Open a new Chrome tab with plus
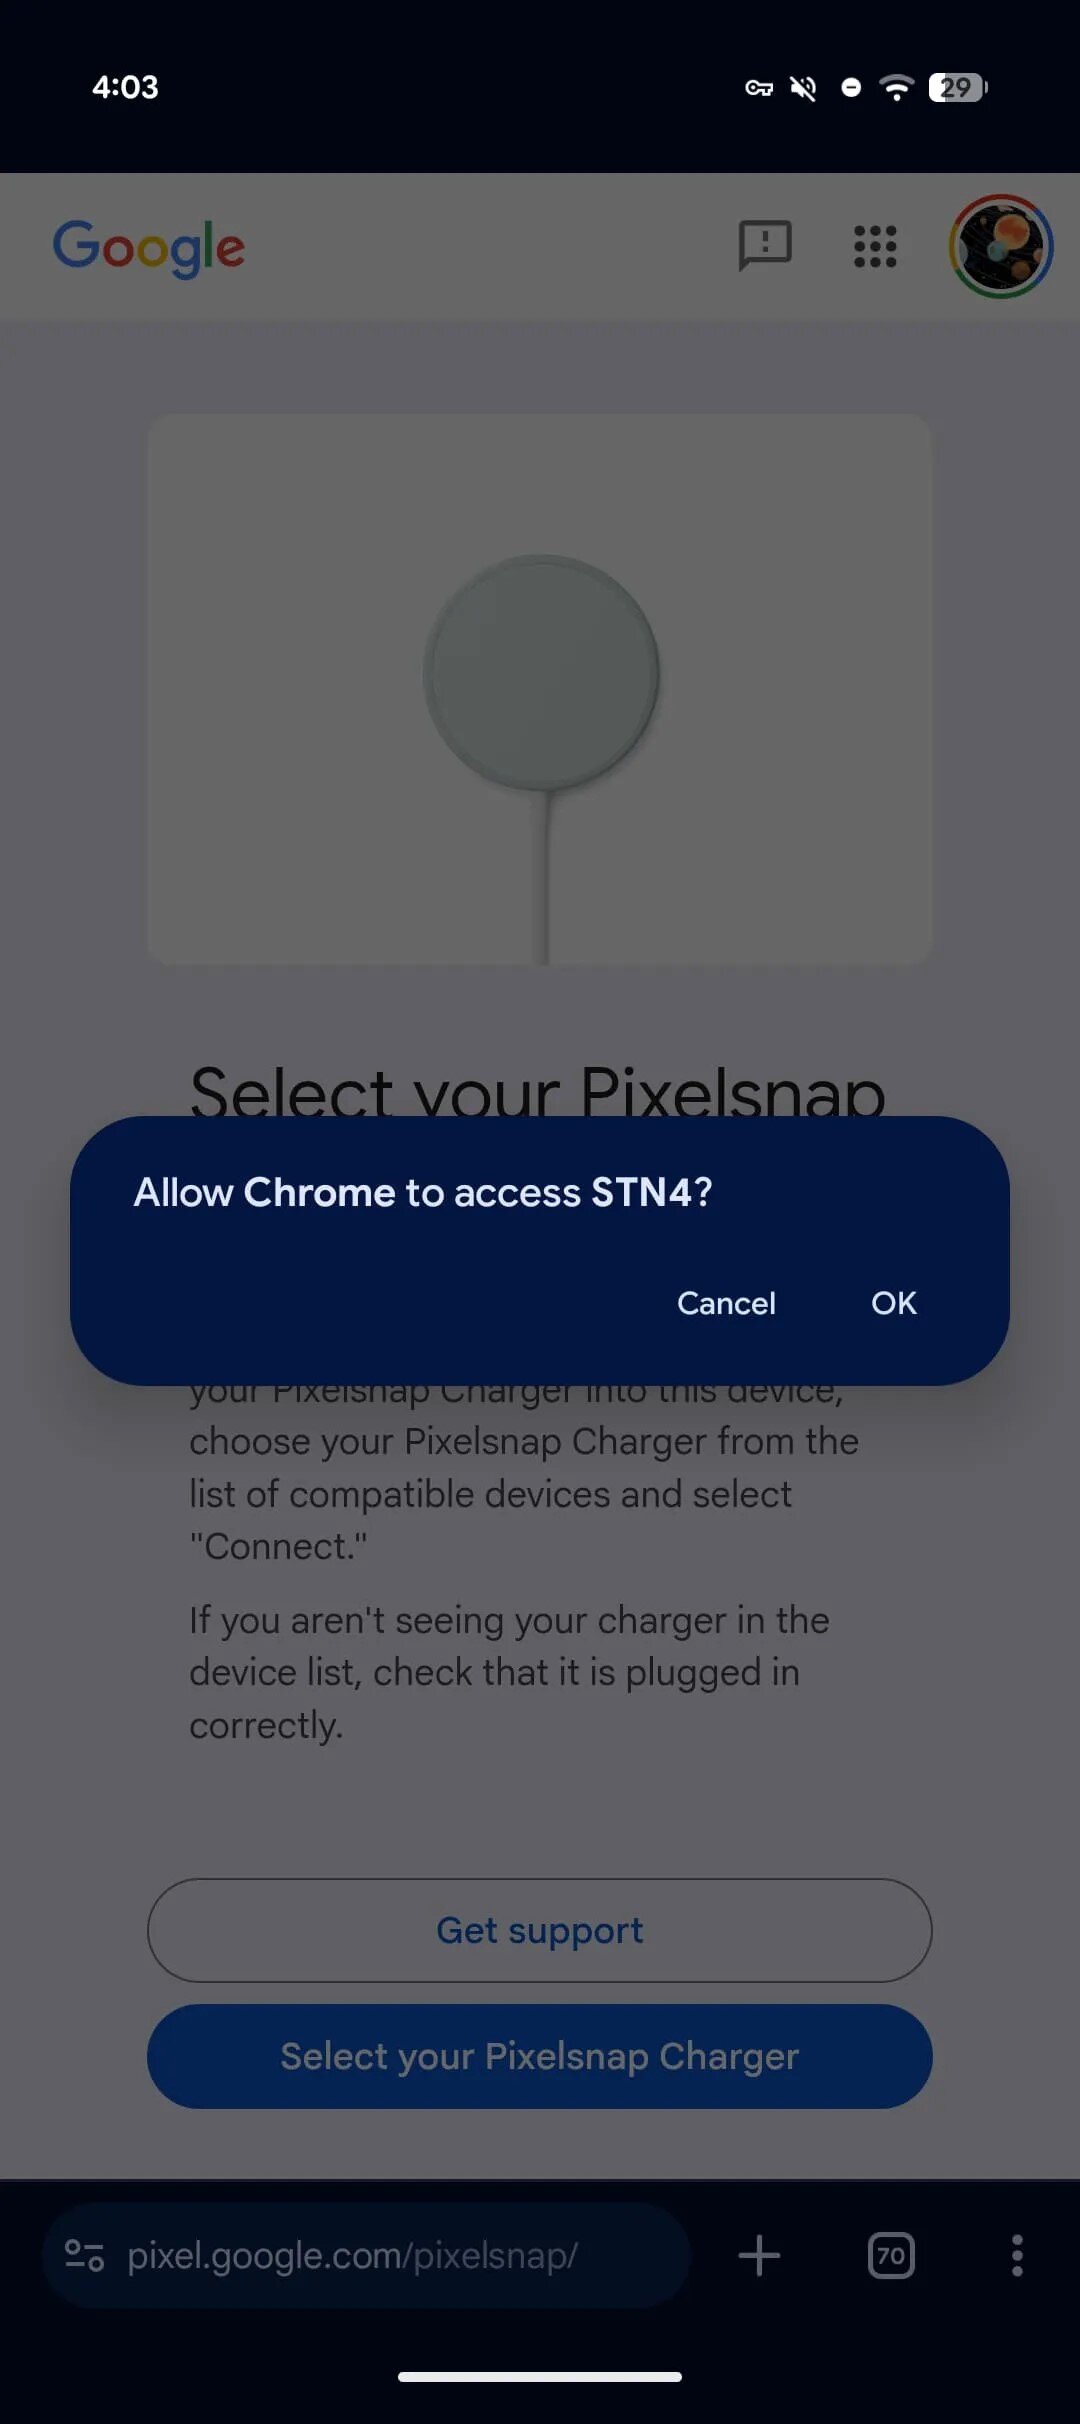Image resolution: width=1080 pixels, height=2424 pixels. [x=759, y=2256]
